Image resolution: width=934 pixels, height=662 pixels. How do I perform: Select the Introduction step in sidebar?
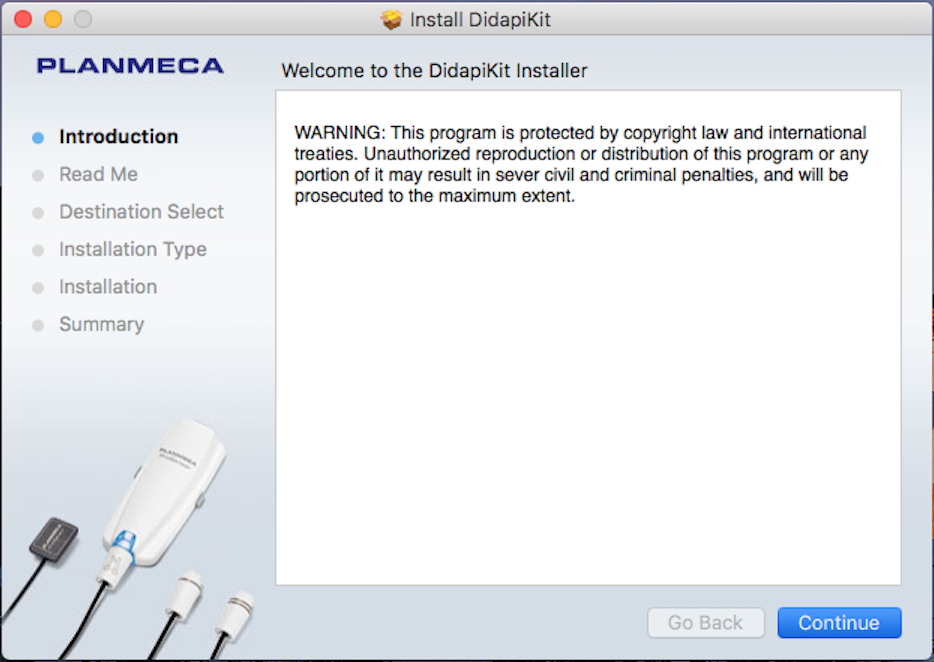coord(118,137)
